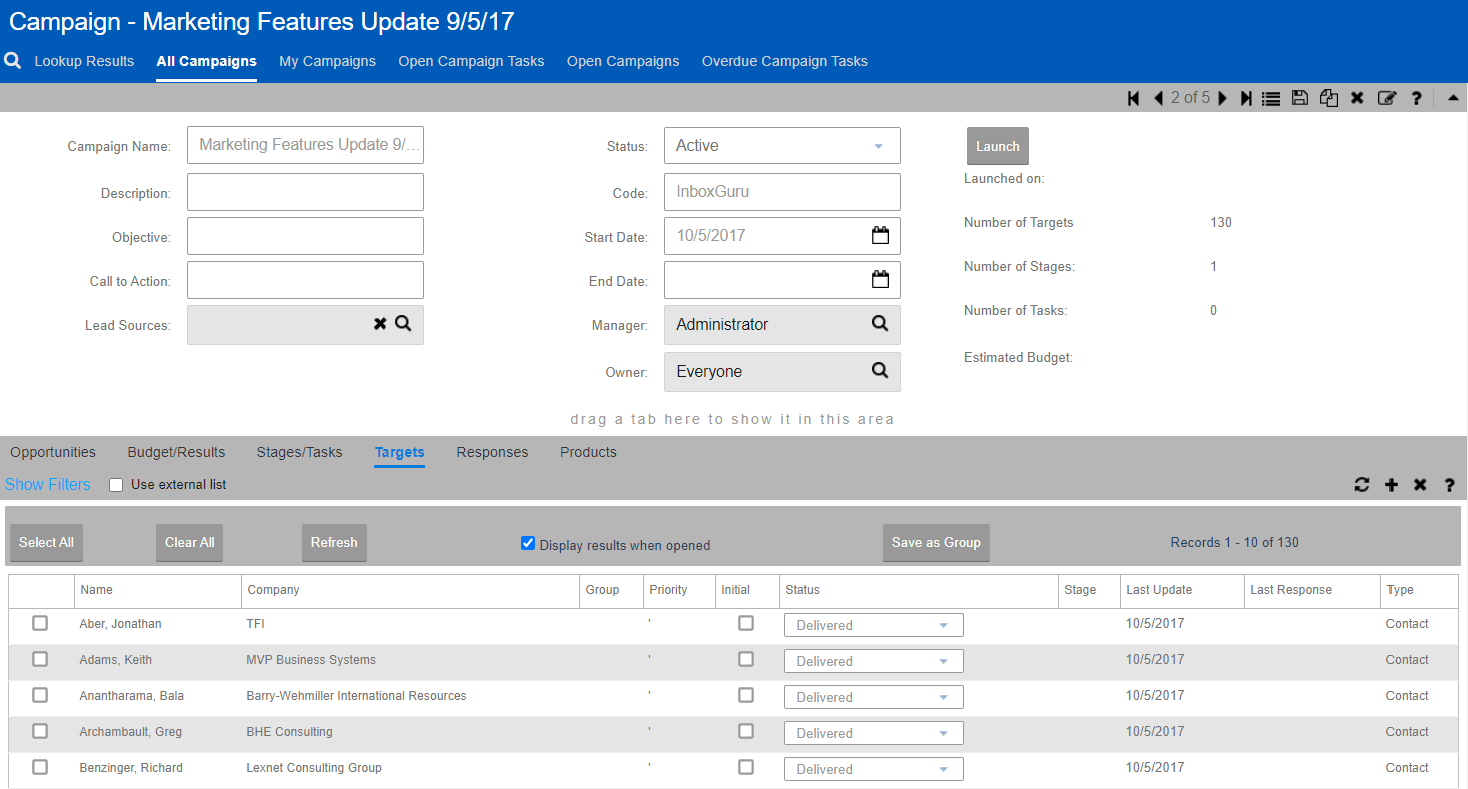This screenshot has width=1468, height=789.
Task: Switch to the Lookup Results view
Action: [x=84, y=61]
